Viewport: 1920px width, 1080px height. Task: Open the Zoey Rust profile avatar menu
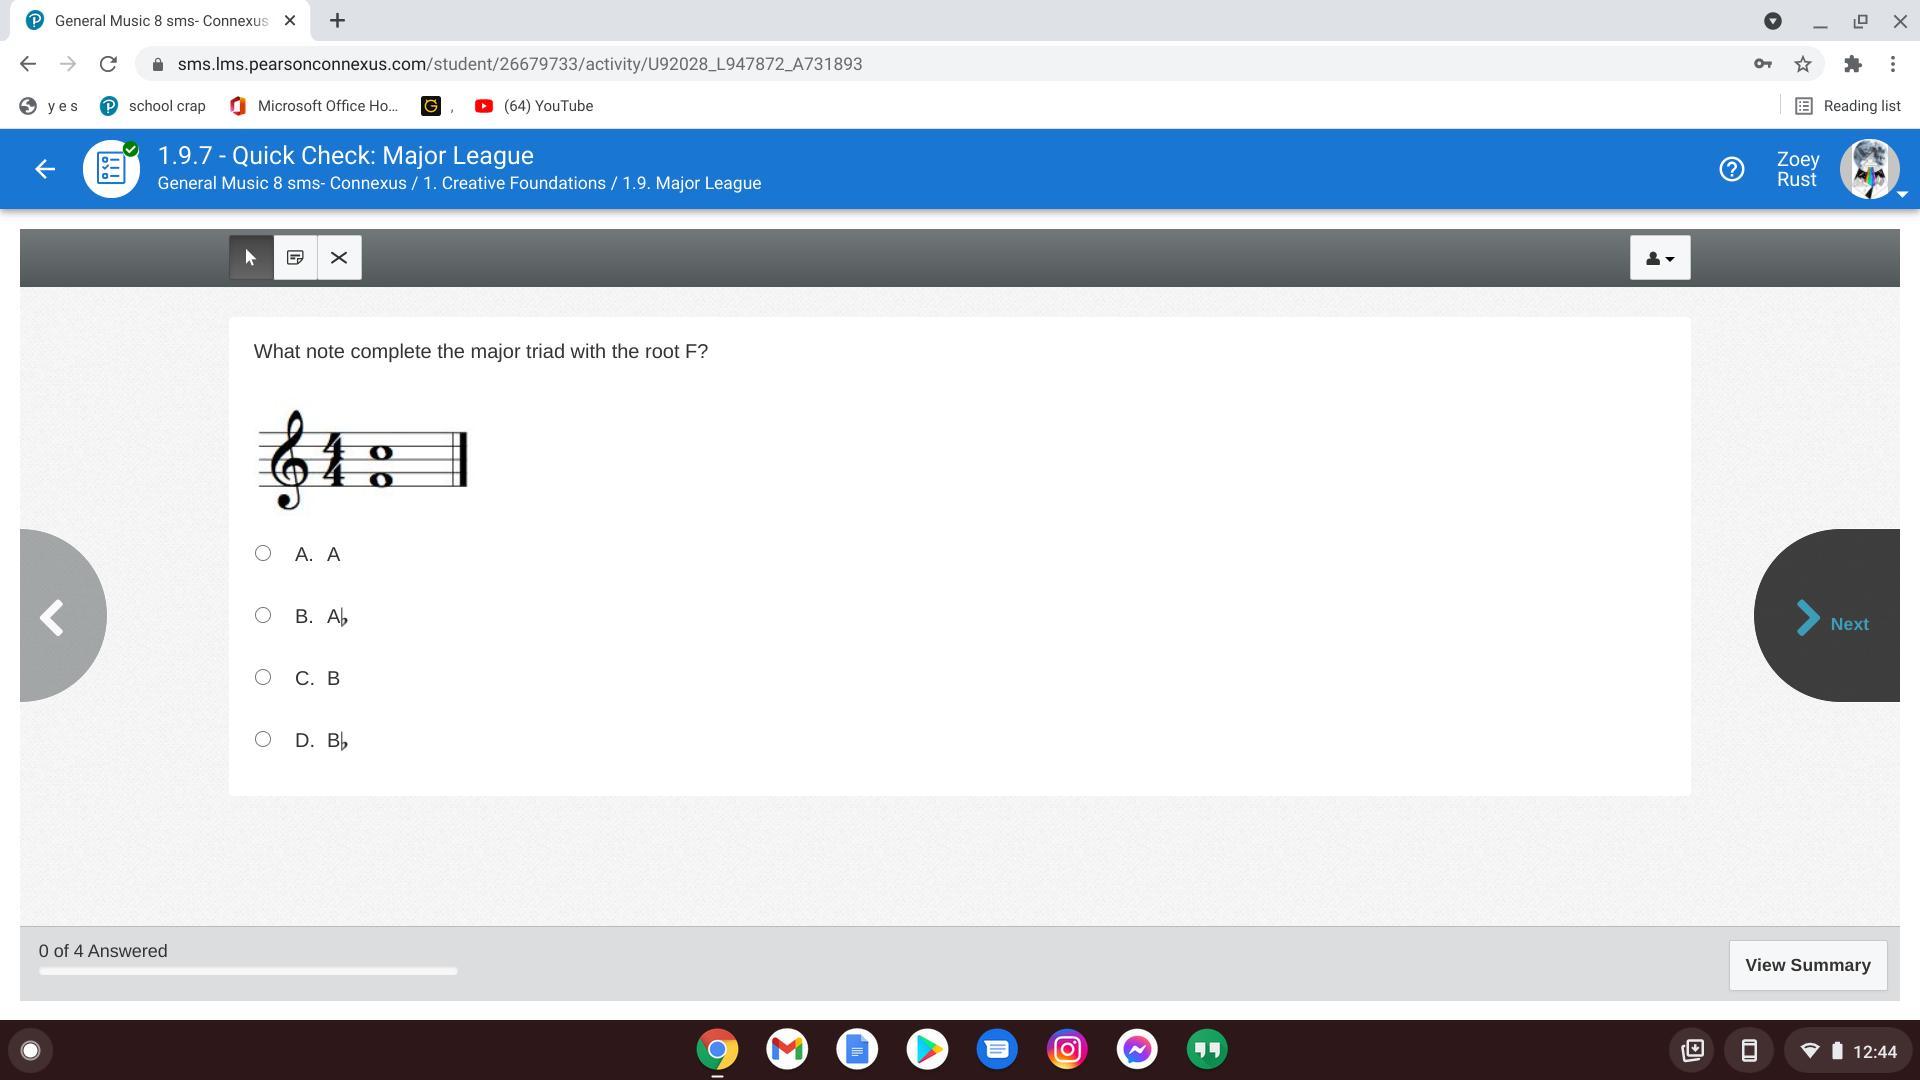coord(1868,170)
